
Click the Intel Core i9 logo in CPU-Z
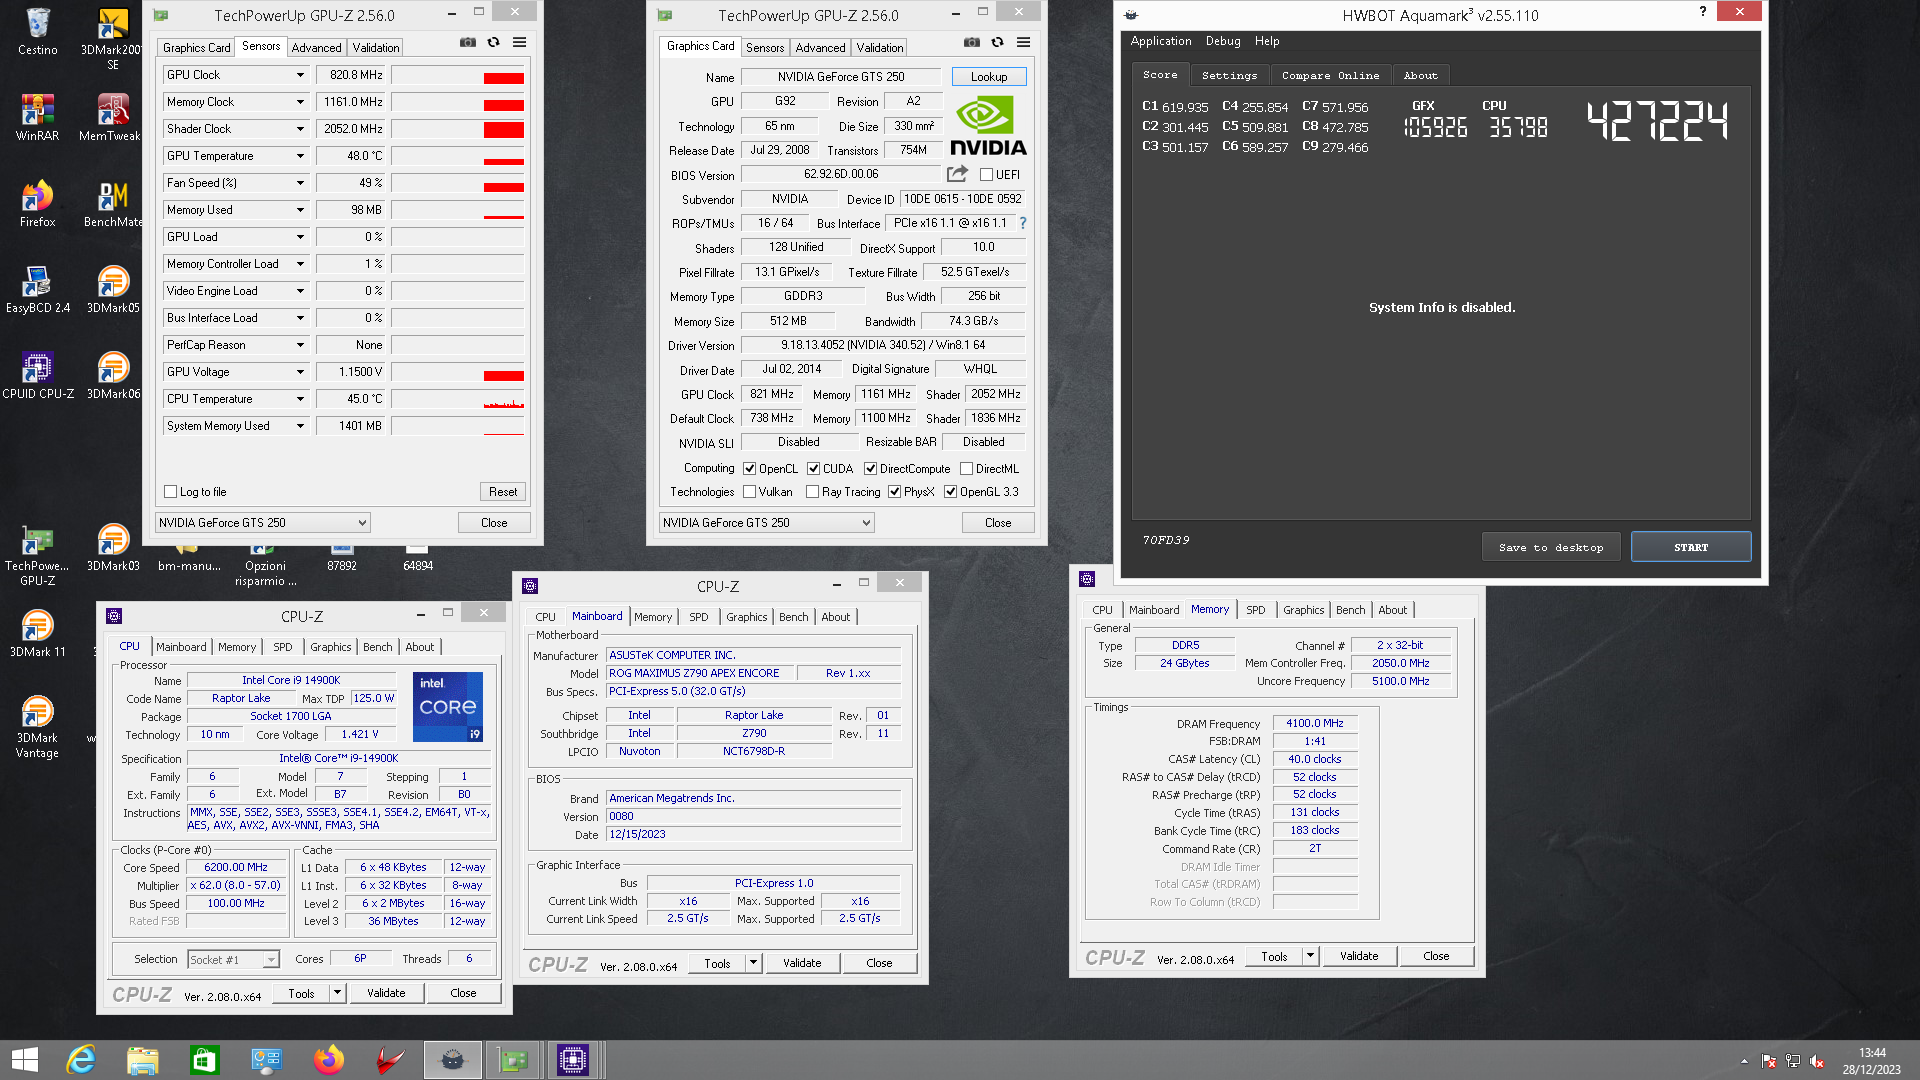click(448, 707)
